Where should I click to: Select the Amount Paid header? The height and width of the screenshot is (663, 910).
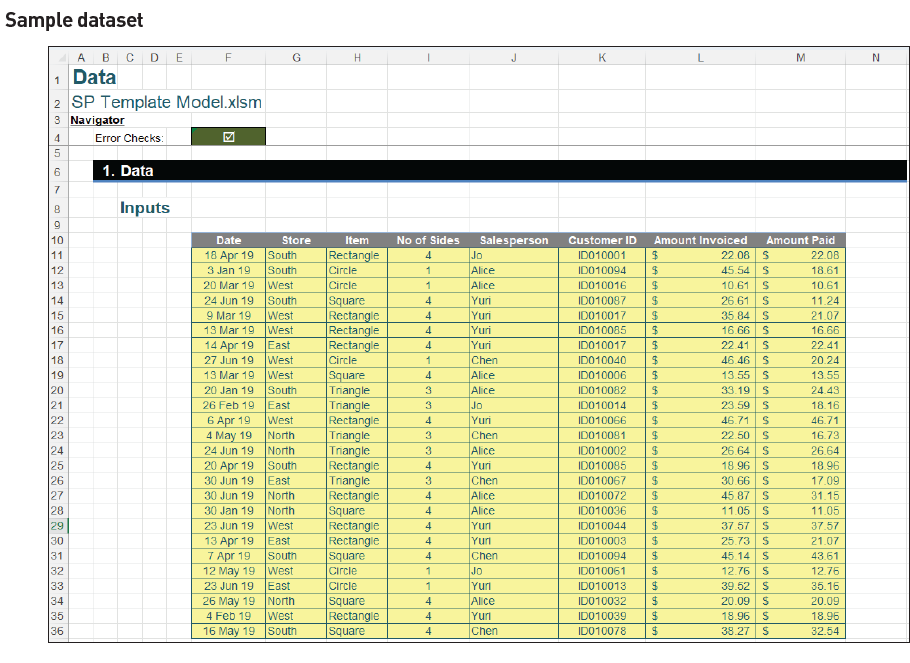[x=800, y=240]
